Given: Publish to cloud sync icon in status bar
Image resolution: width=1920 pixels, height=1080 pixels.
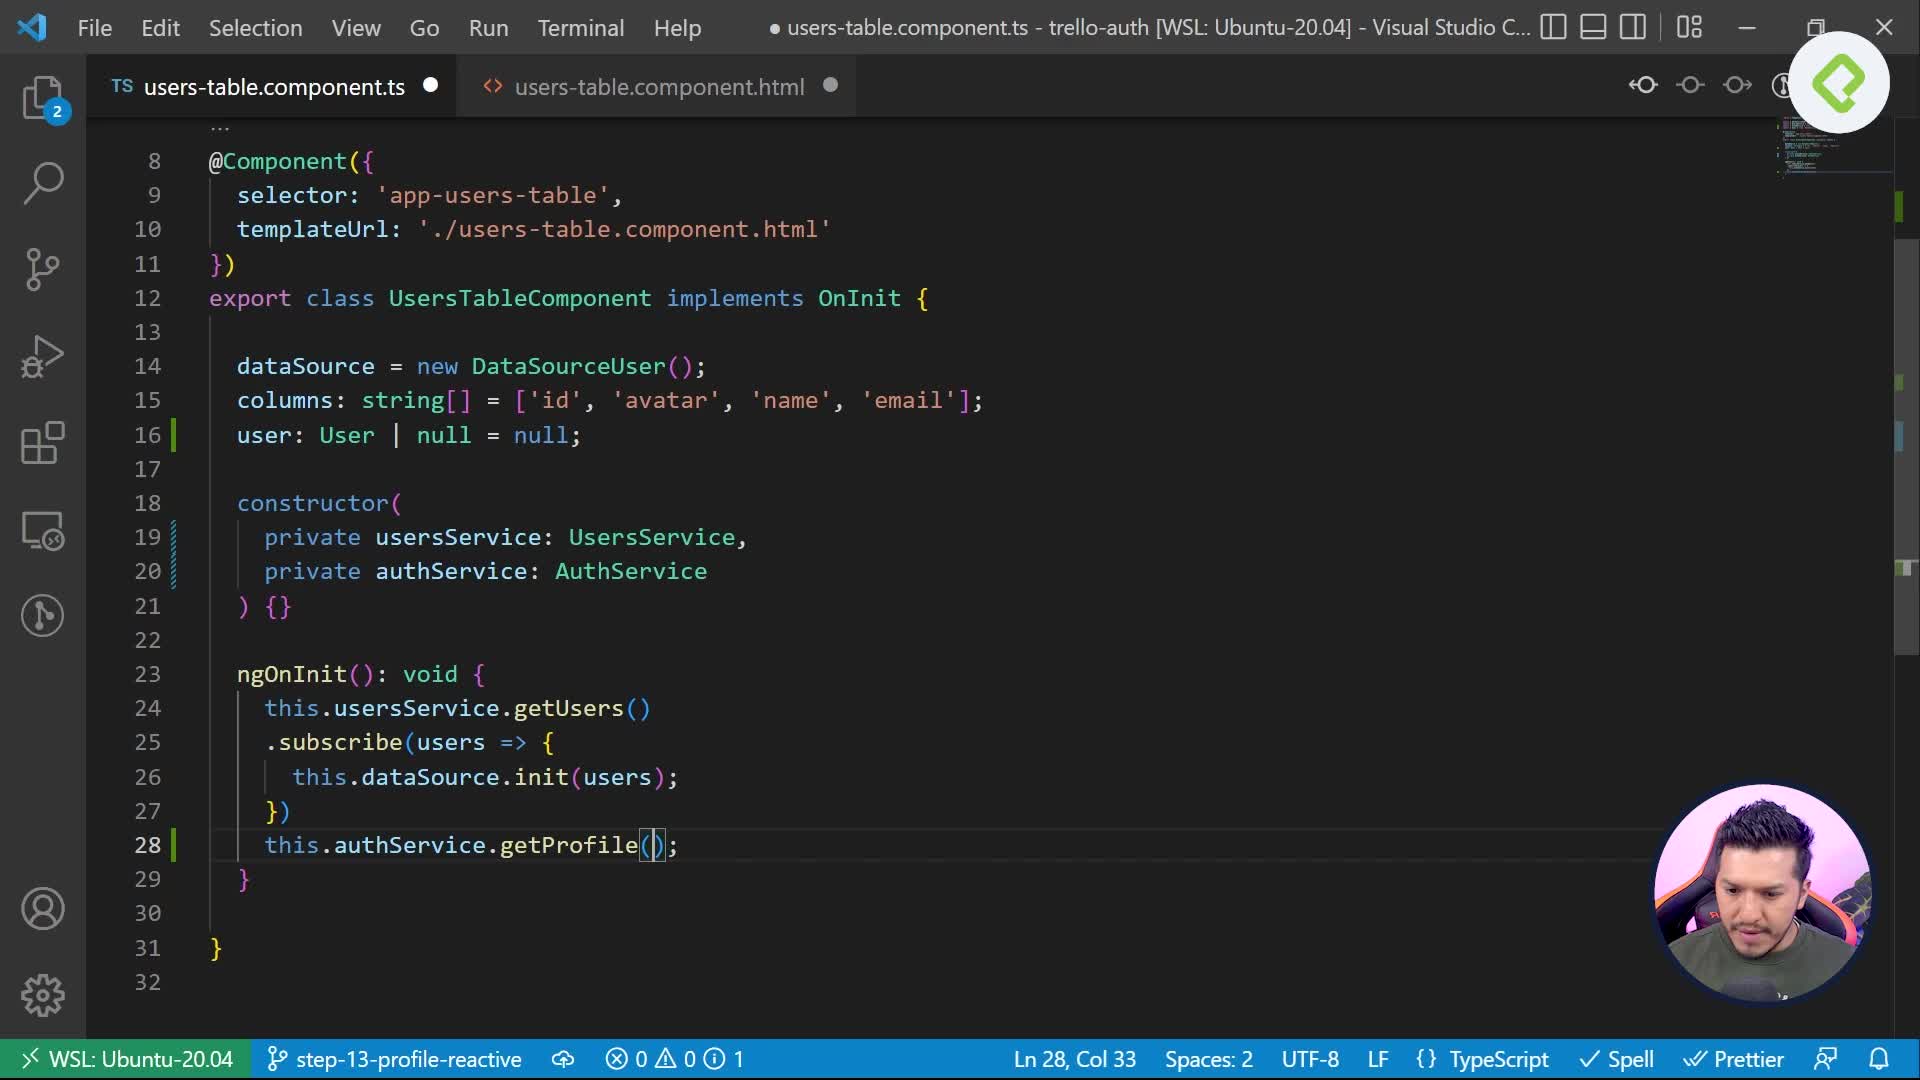Looking at the screenshot, I should 563,1059.
